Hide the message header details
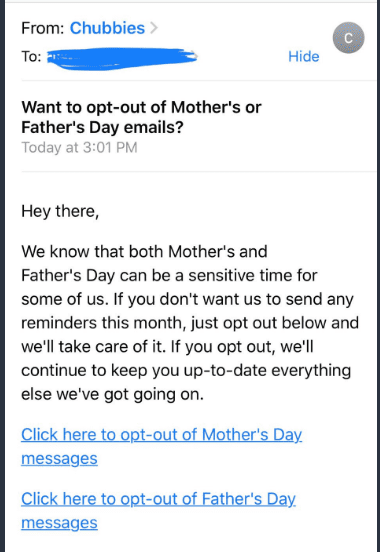The width and height of the screenshot is (380, 552). point(304,56)
